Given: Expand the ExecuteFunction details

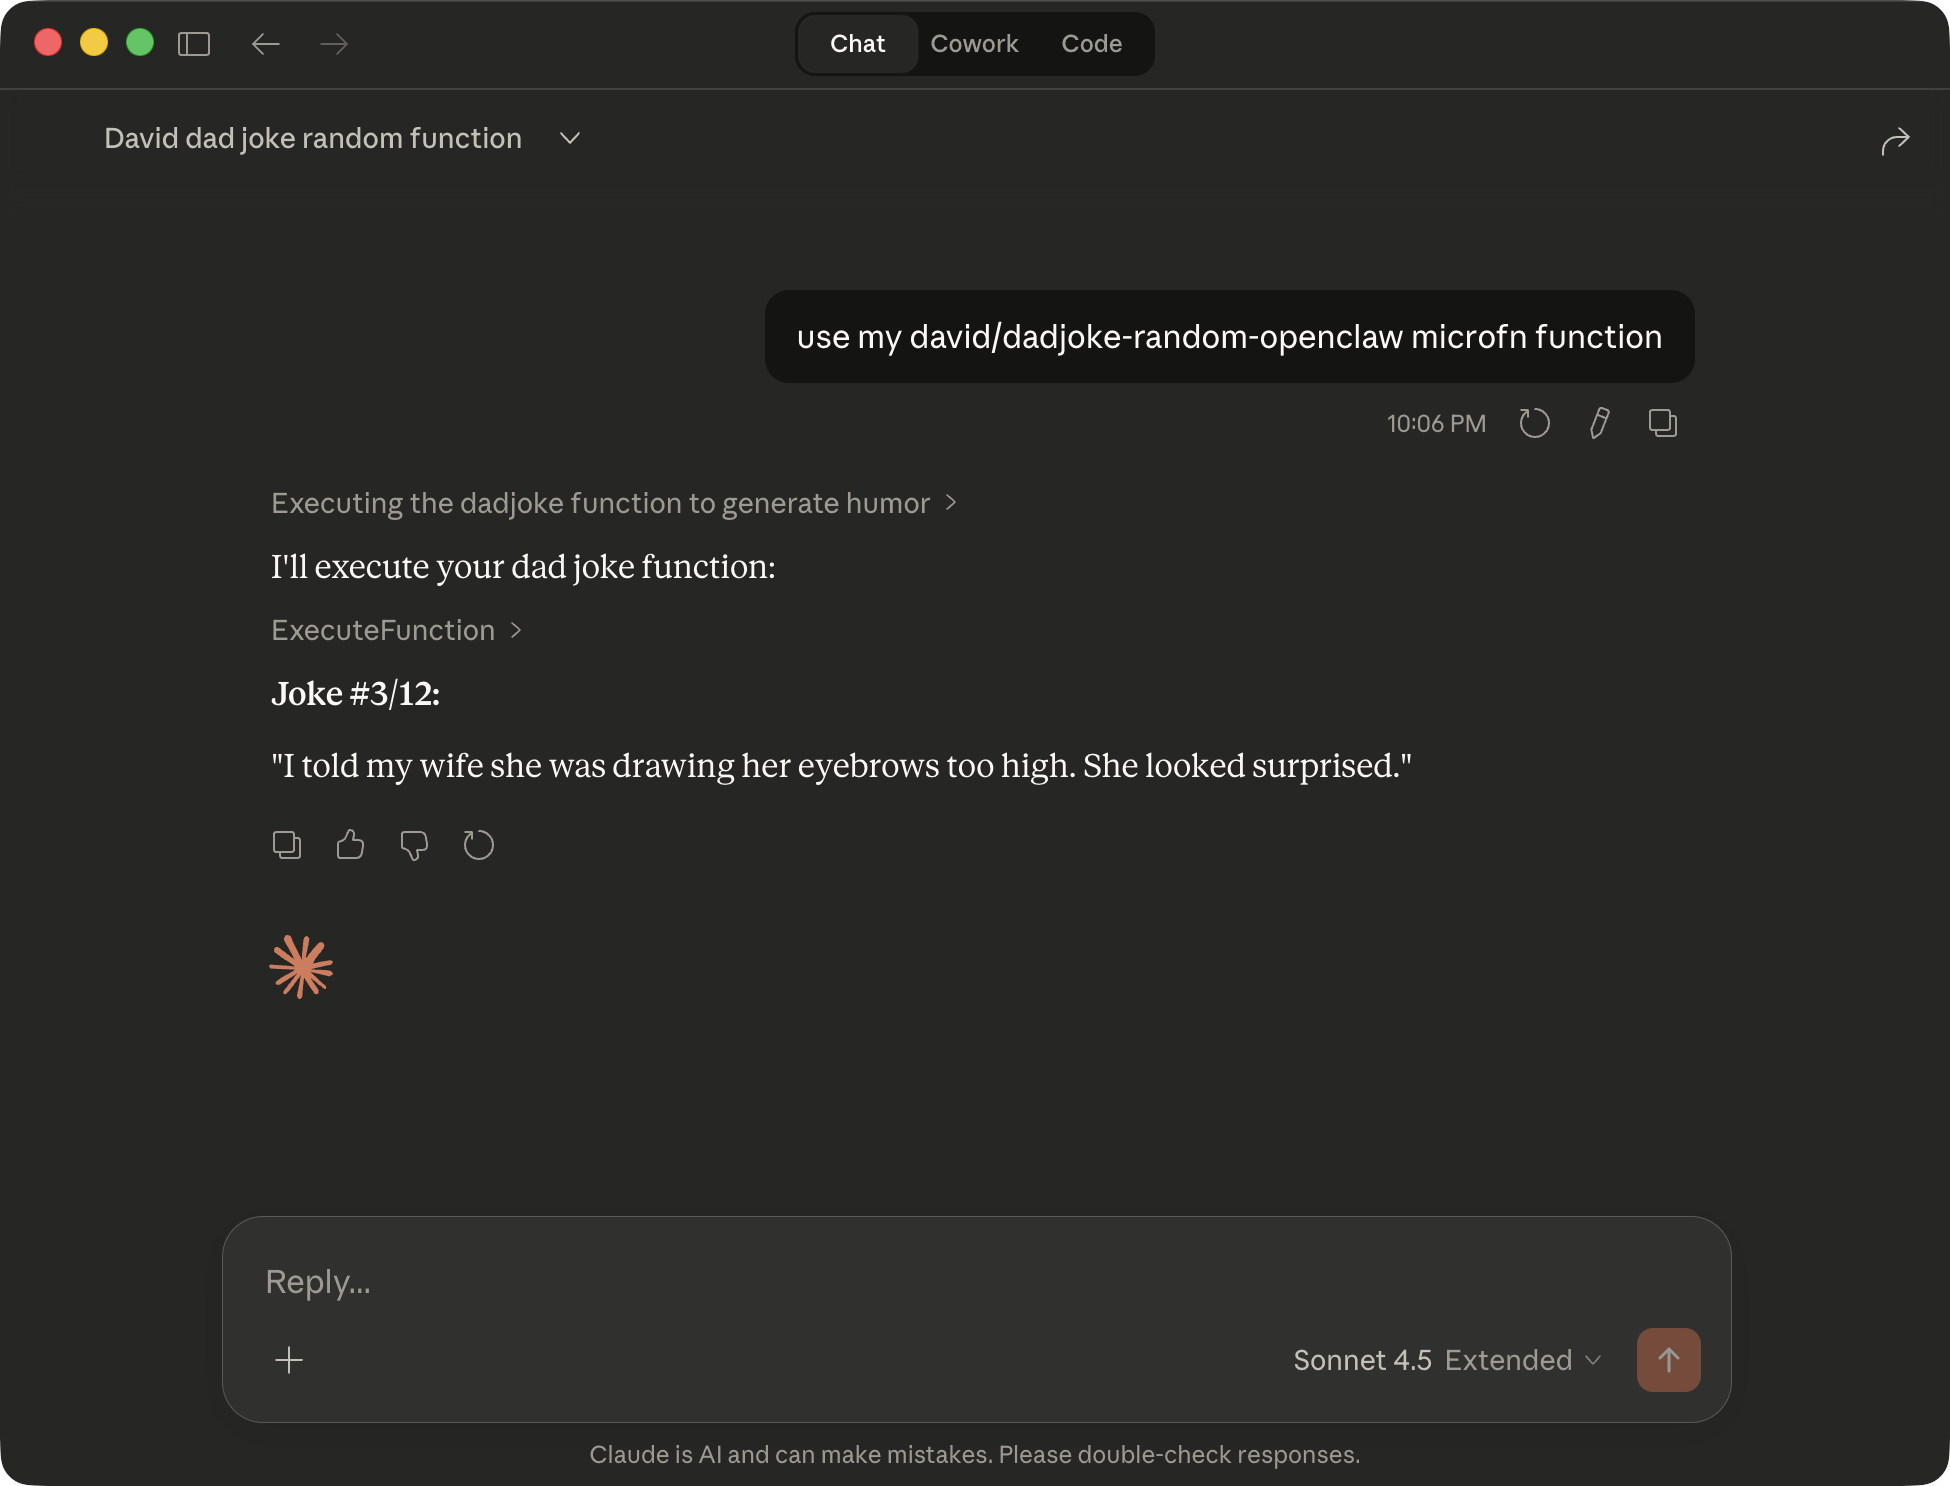Looking at the screenshot, I should click(x=397, y=630).
